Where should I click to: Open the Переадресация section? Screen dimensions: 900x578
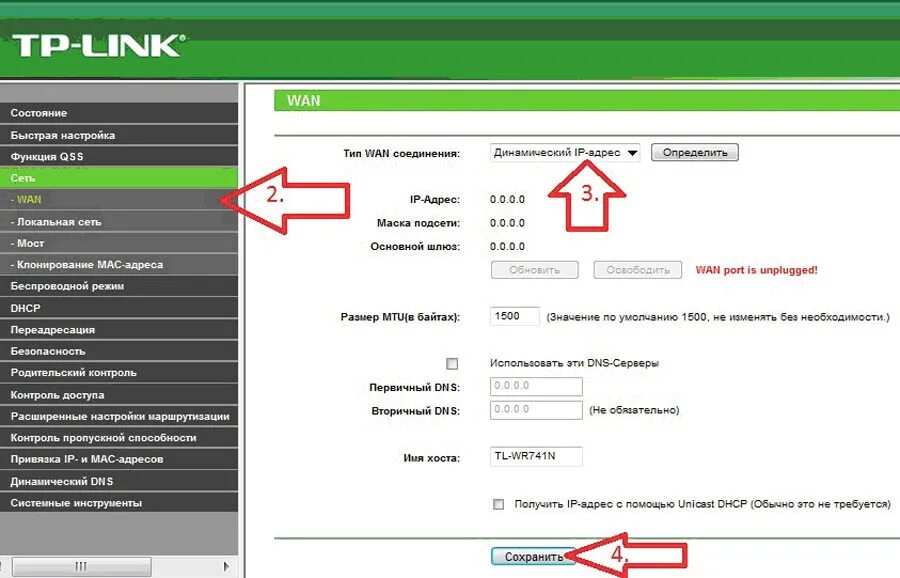[119, 329]
